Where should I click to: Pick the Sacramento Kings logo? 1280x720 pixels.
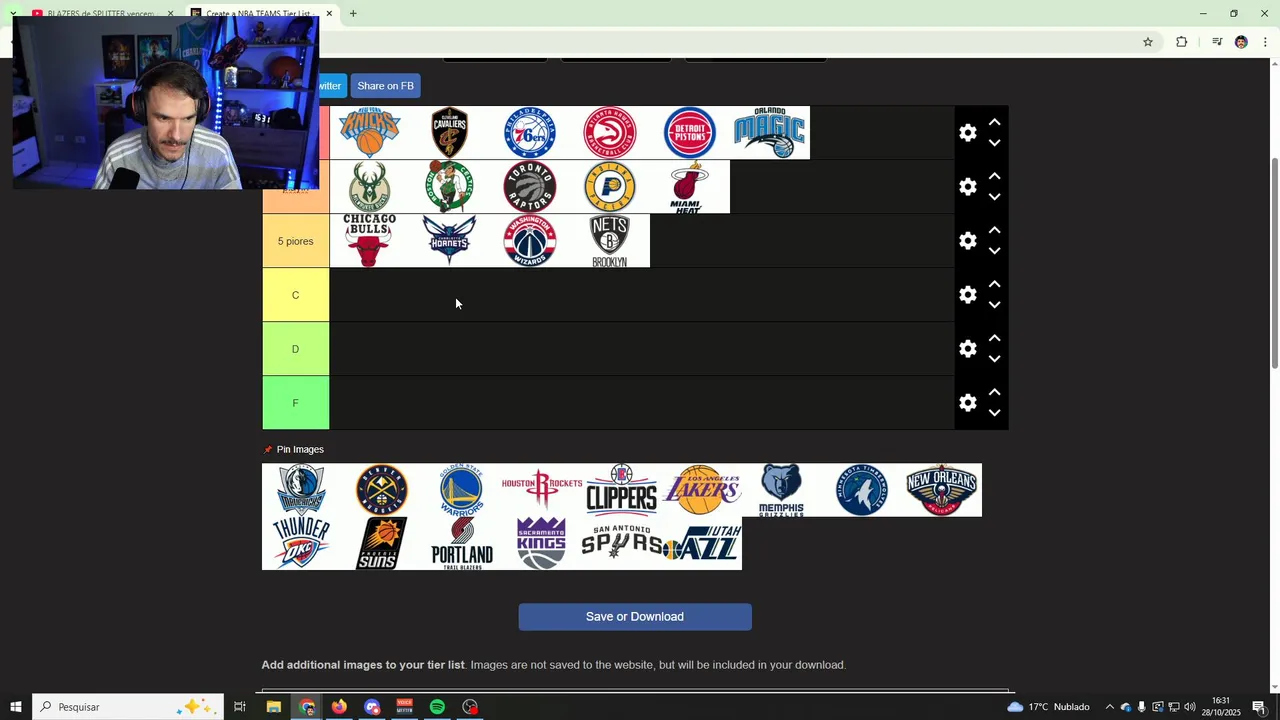coord(542,543)
